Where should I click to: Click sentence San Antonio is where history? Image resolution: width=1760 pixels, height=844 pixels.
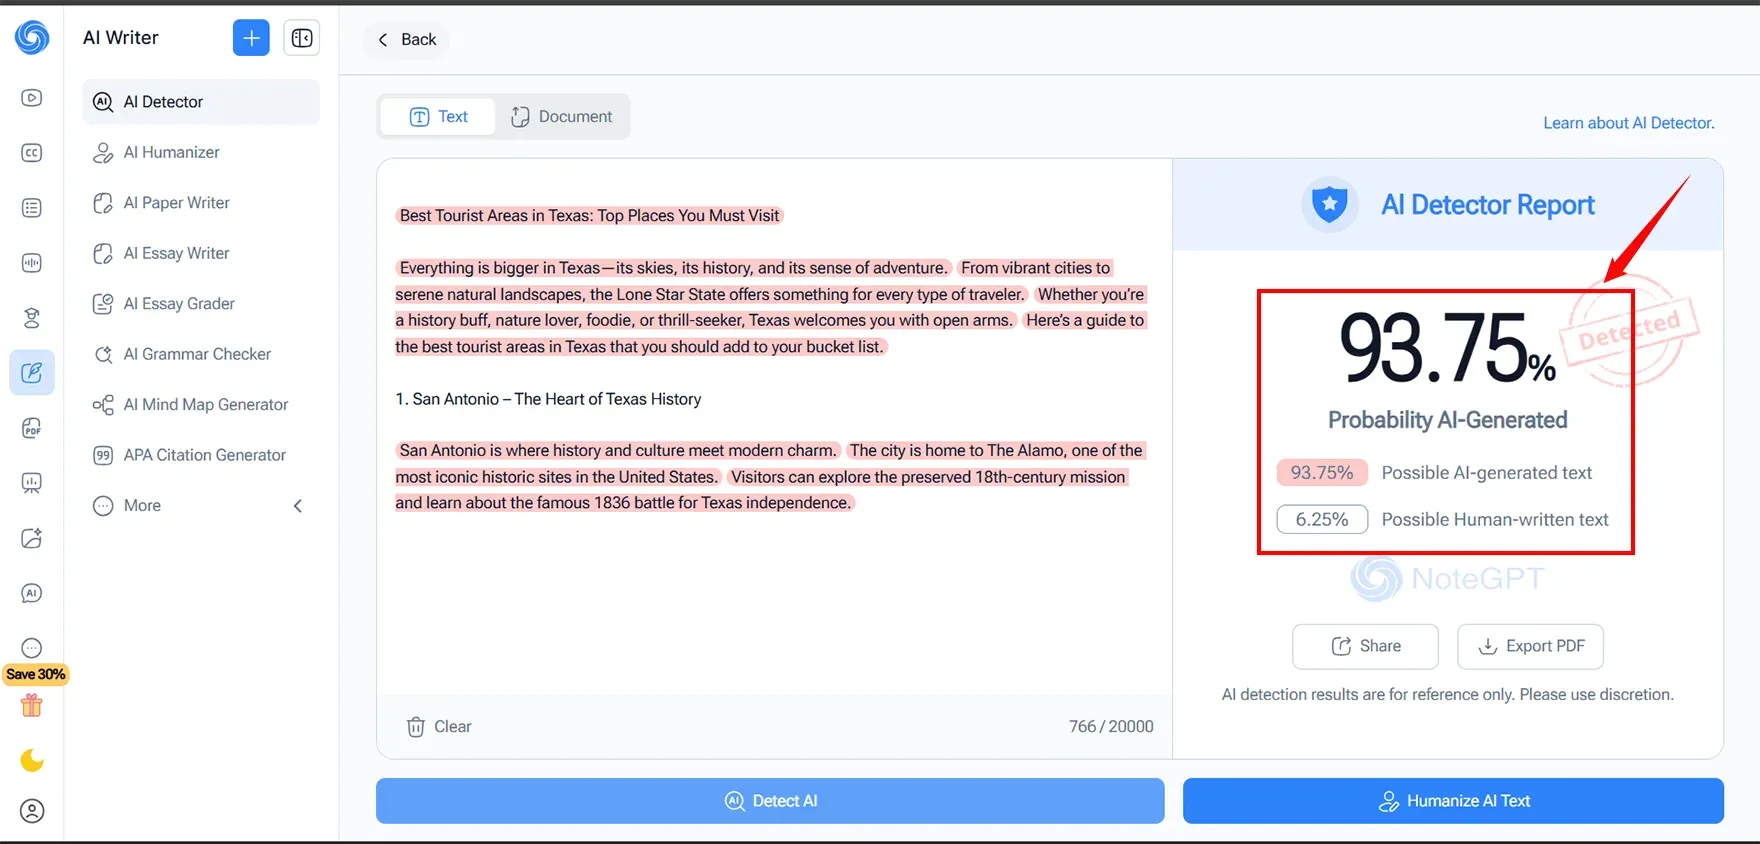[x=618, y=451]
